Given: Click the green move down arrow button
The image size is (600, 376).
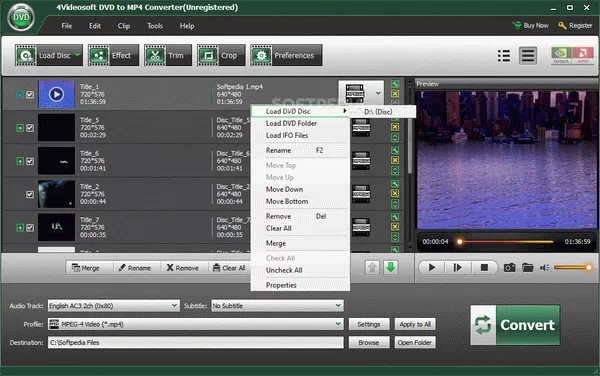Looking at the screenshot, I should pyautogui.click(x=391, y=267).
